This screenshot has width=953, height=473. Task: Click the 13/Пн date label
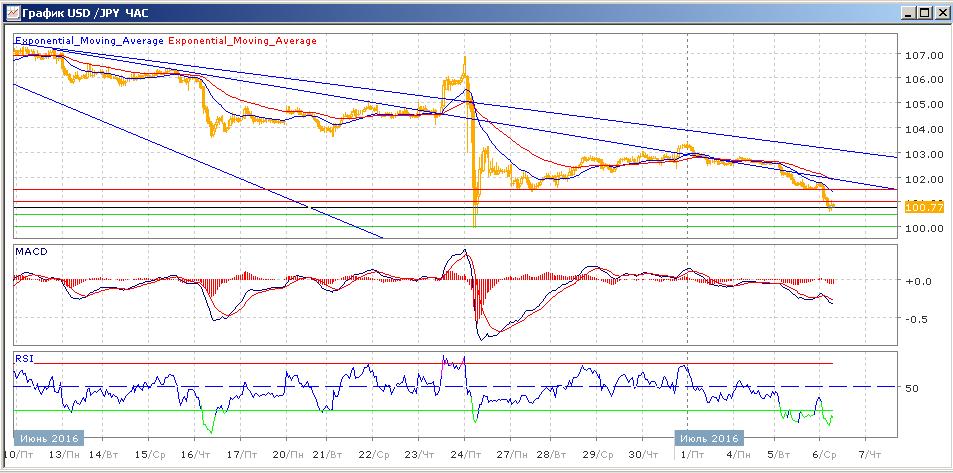coord(65,455)
